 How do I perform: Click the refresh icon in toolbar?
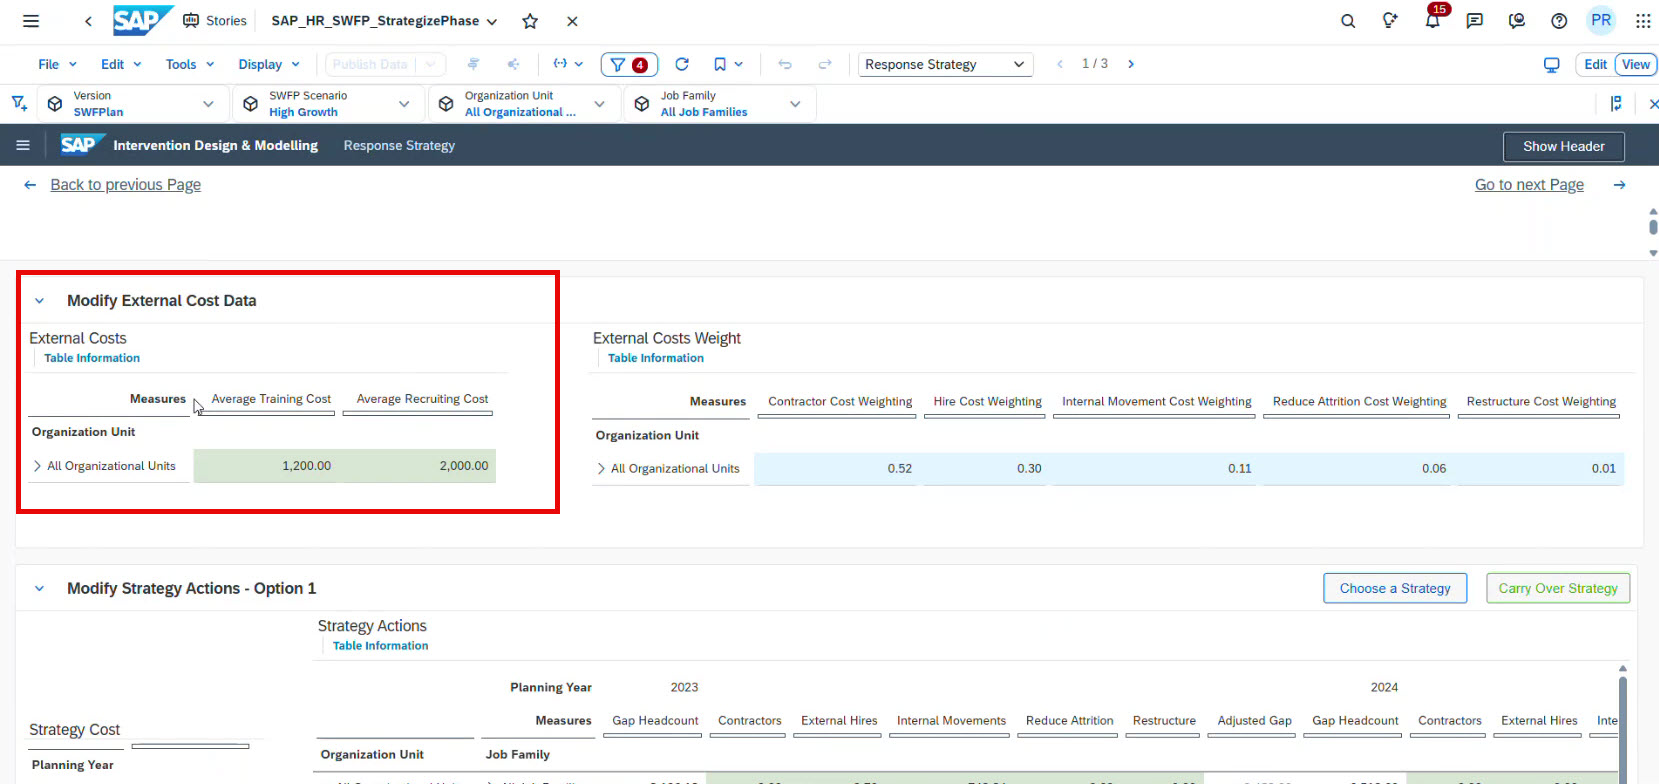(682, 64)
